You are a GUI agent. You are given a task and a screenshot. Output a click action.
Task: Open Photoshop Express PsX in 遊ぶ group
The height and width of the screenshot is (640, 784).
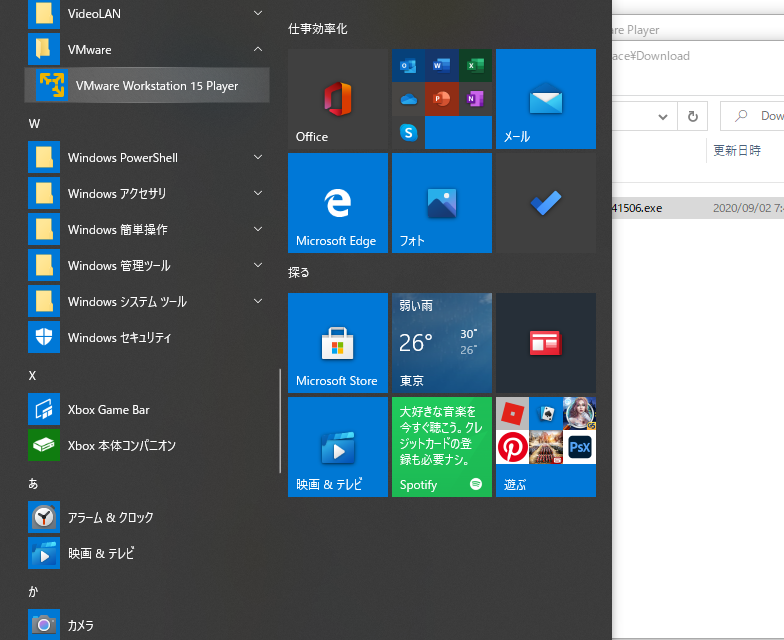click(x=580, y=447)
